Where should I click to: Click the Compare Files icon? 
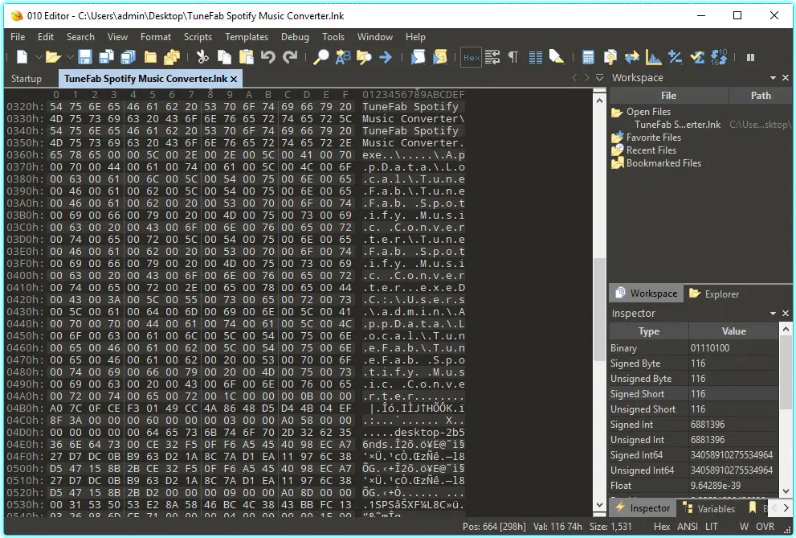[610, 57]
